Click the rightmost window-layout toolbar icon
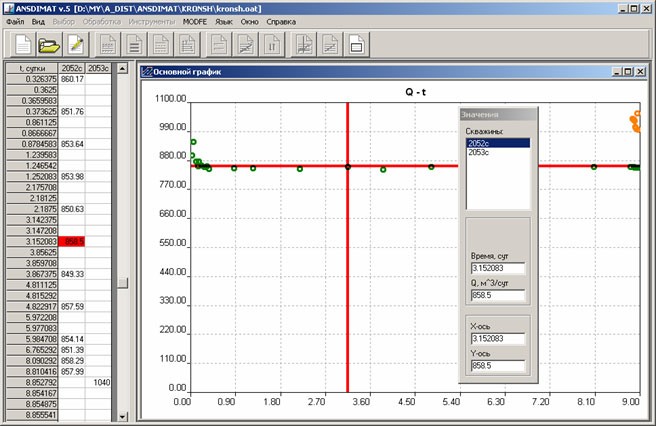 coord(355,44)
